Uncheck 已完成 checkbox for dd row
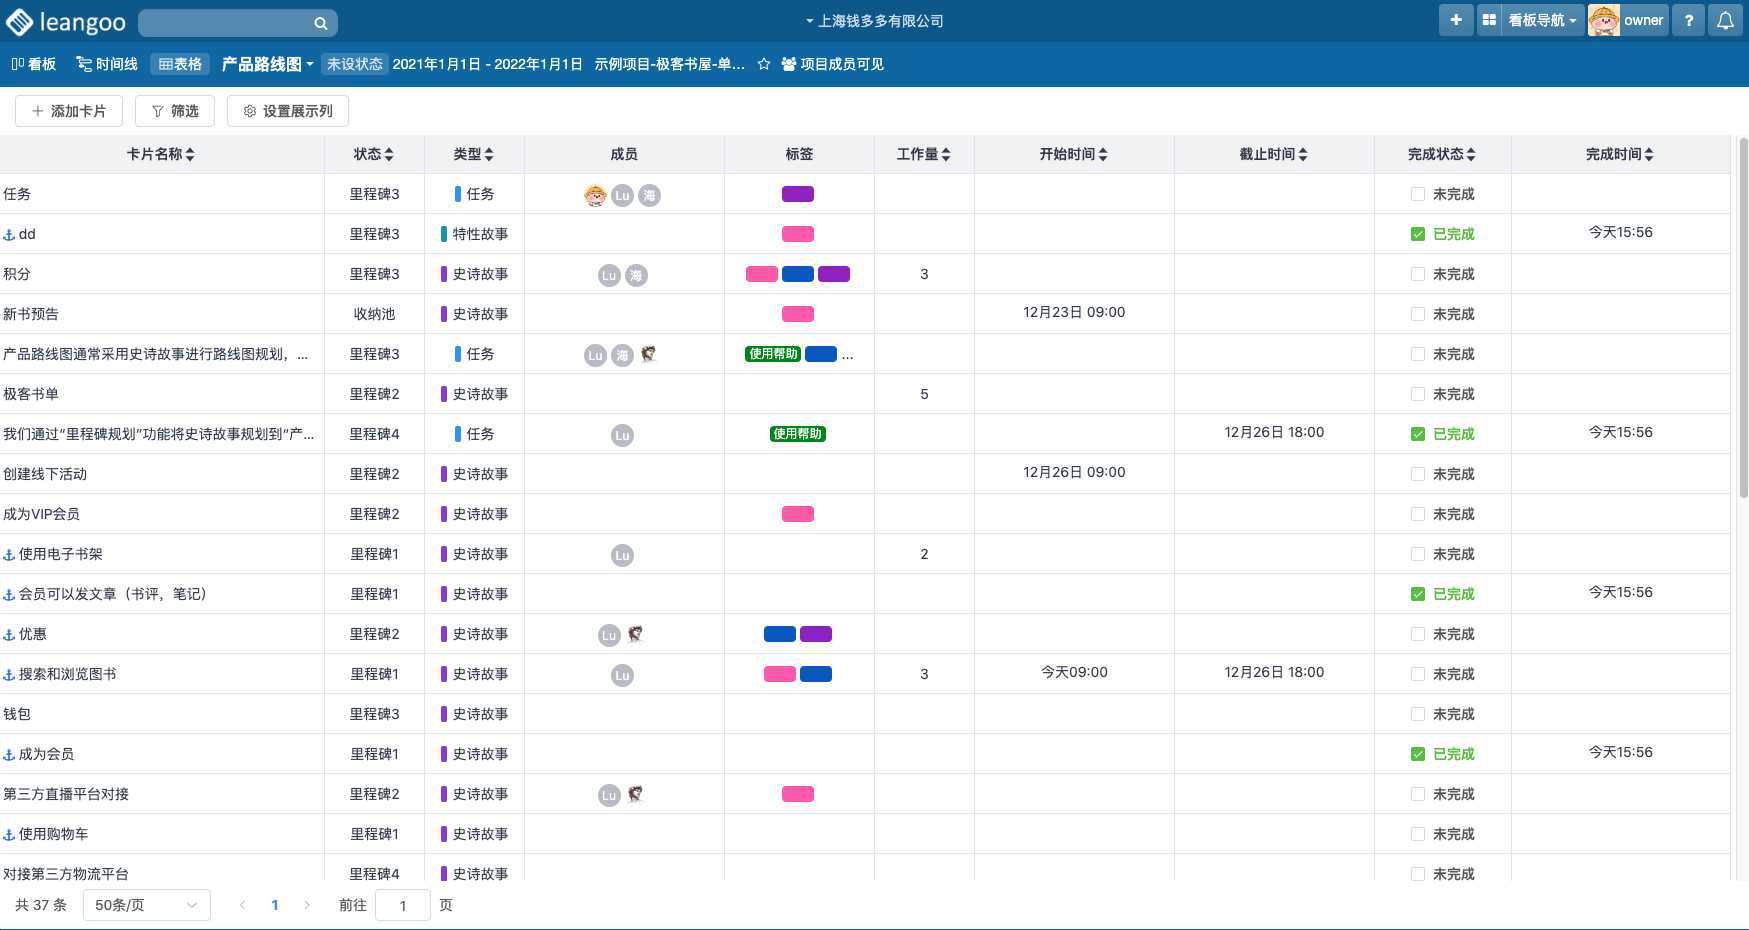The height and width of the screenshot is (930, 1749). tap(1418, 234)
